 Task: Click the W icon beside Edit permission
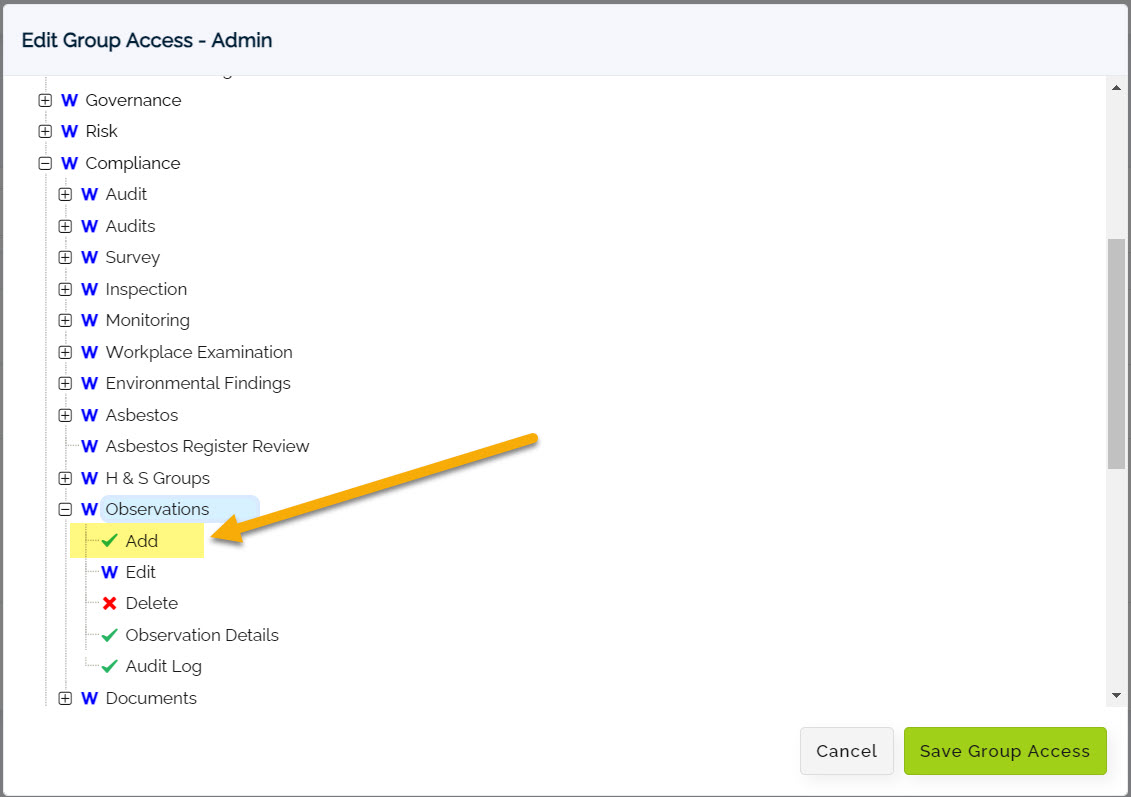point(110,572)
